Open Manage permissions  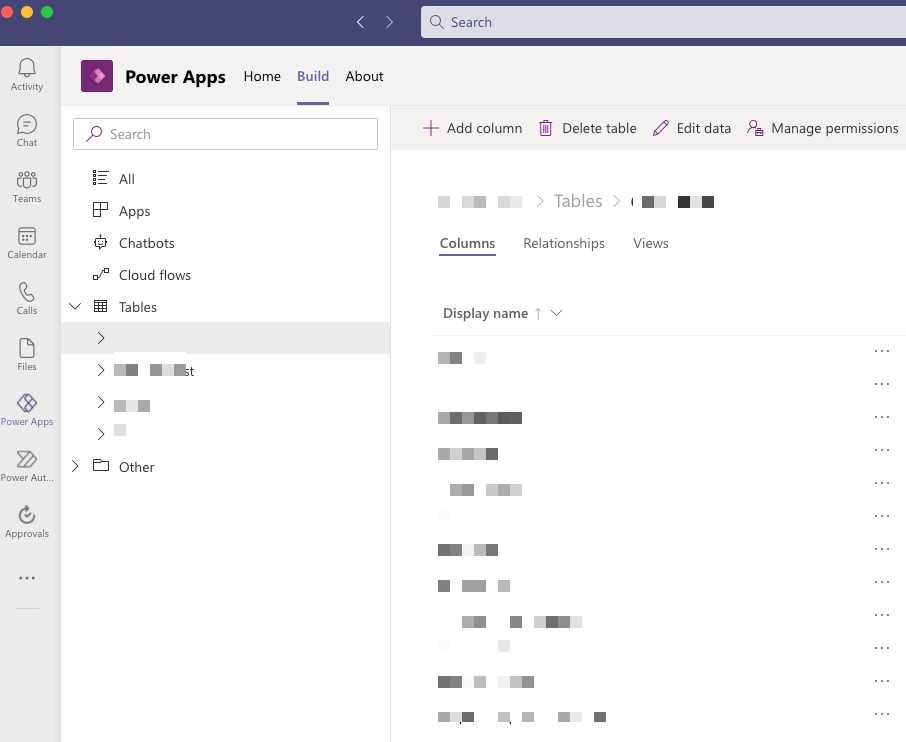822,128
